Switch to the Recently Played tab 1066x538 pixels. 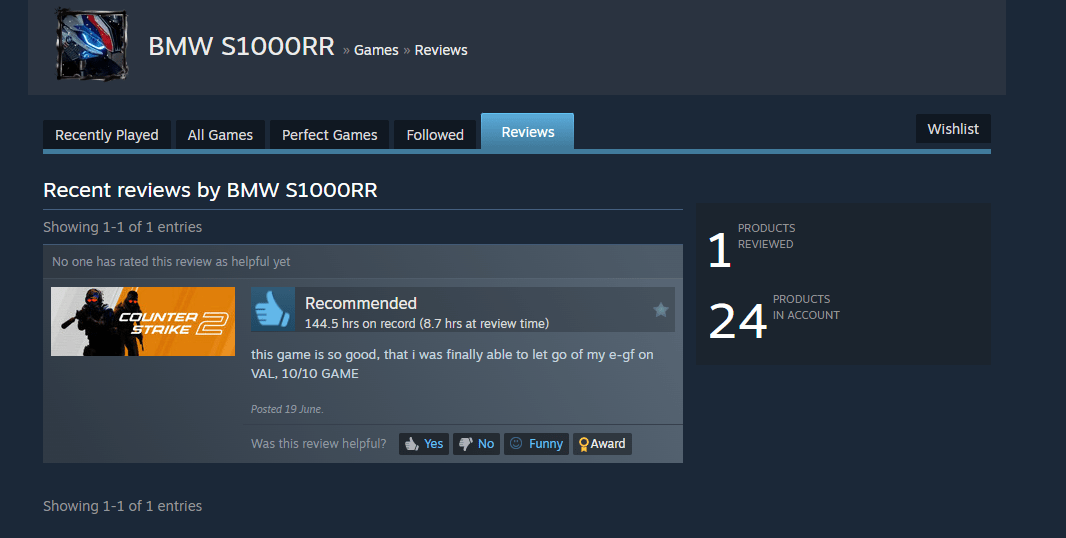(x=107, y=135)
